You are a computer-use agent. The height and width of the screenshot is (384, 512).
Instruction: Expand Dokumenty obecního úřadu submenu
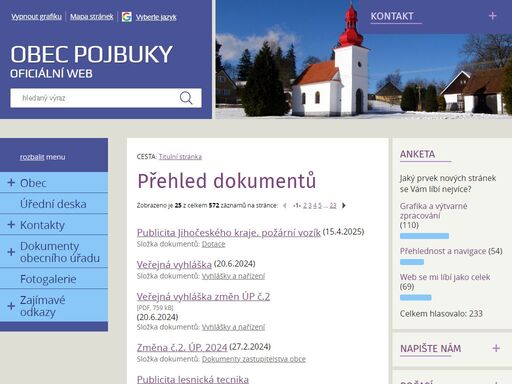pos(11,252)
